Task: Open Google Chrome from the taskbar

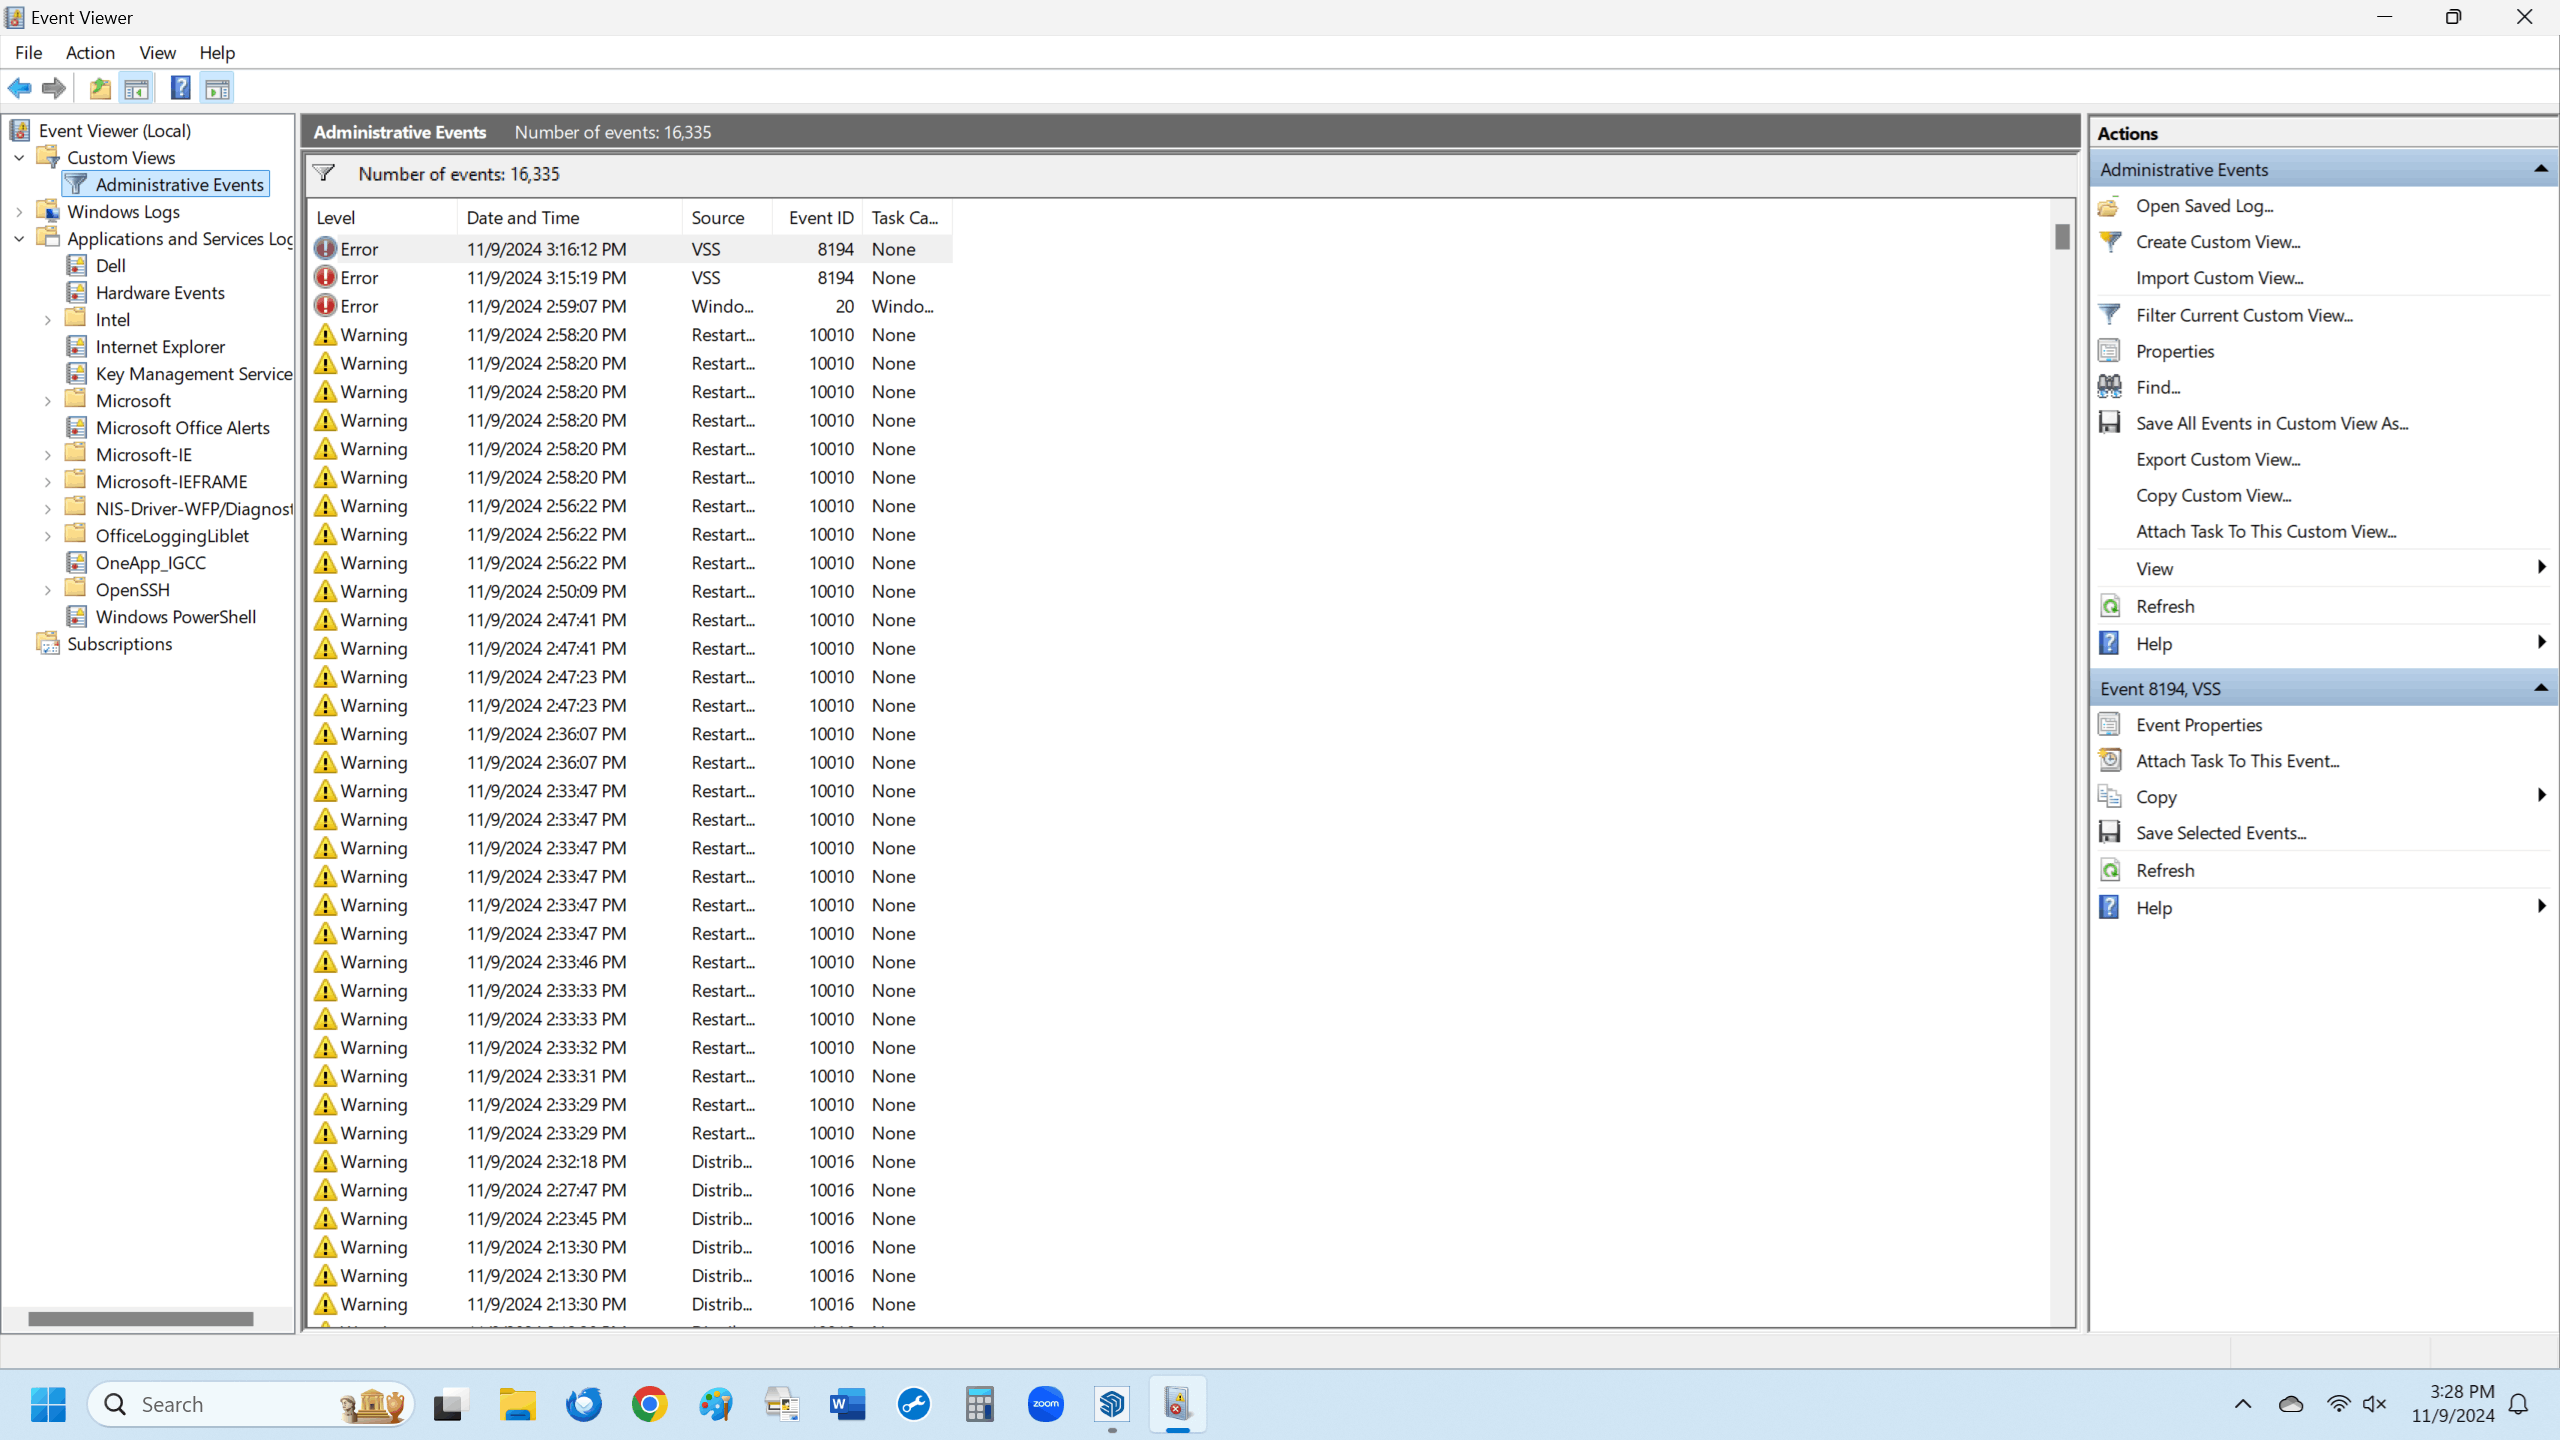Action: pos(649,1405)
